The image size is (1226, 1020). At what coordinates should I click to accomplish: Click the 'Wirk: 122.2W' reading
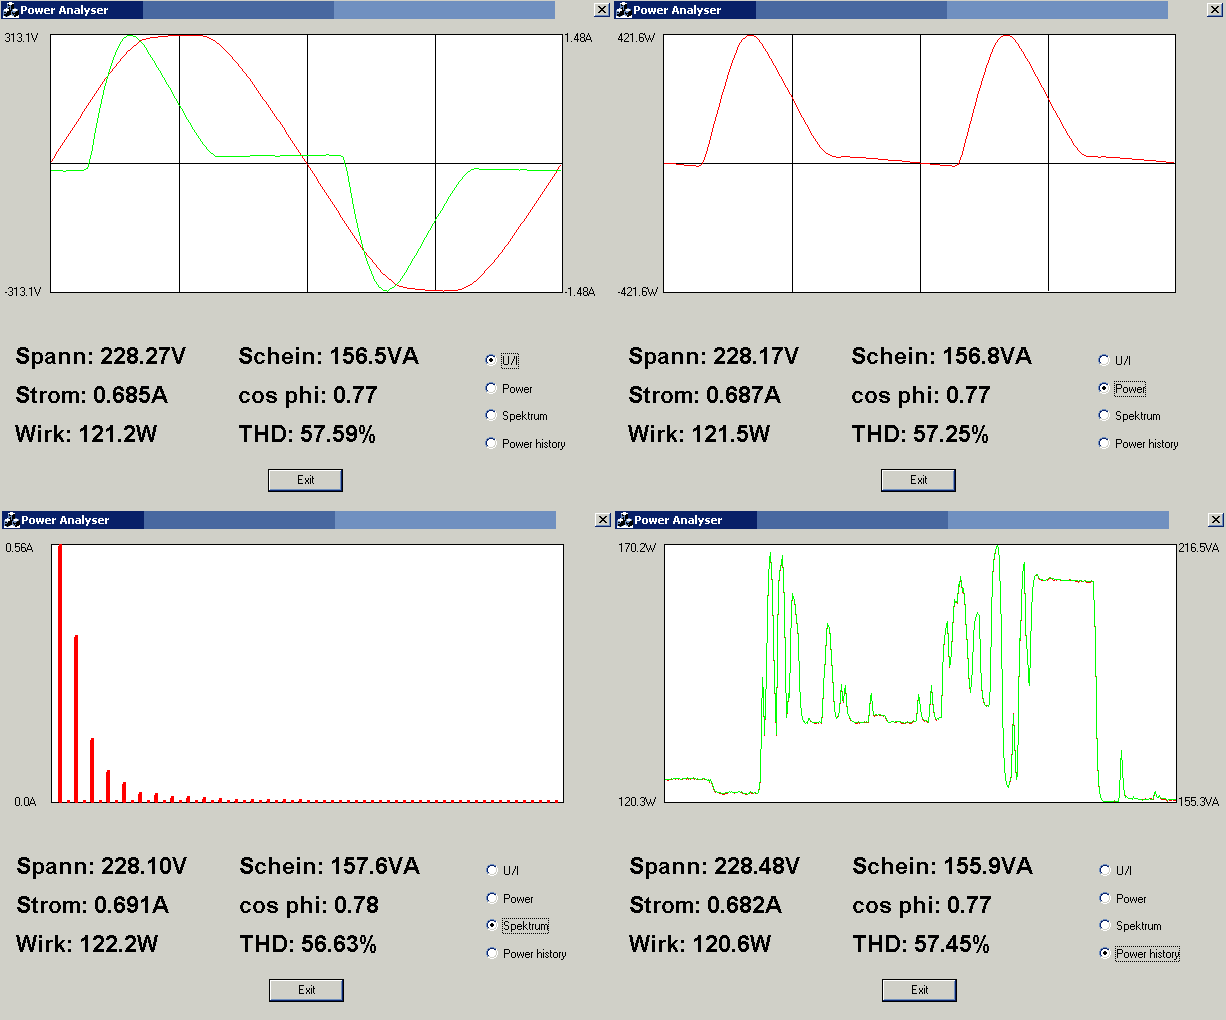[x=87, y=944]
